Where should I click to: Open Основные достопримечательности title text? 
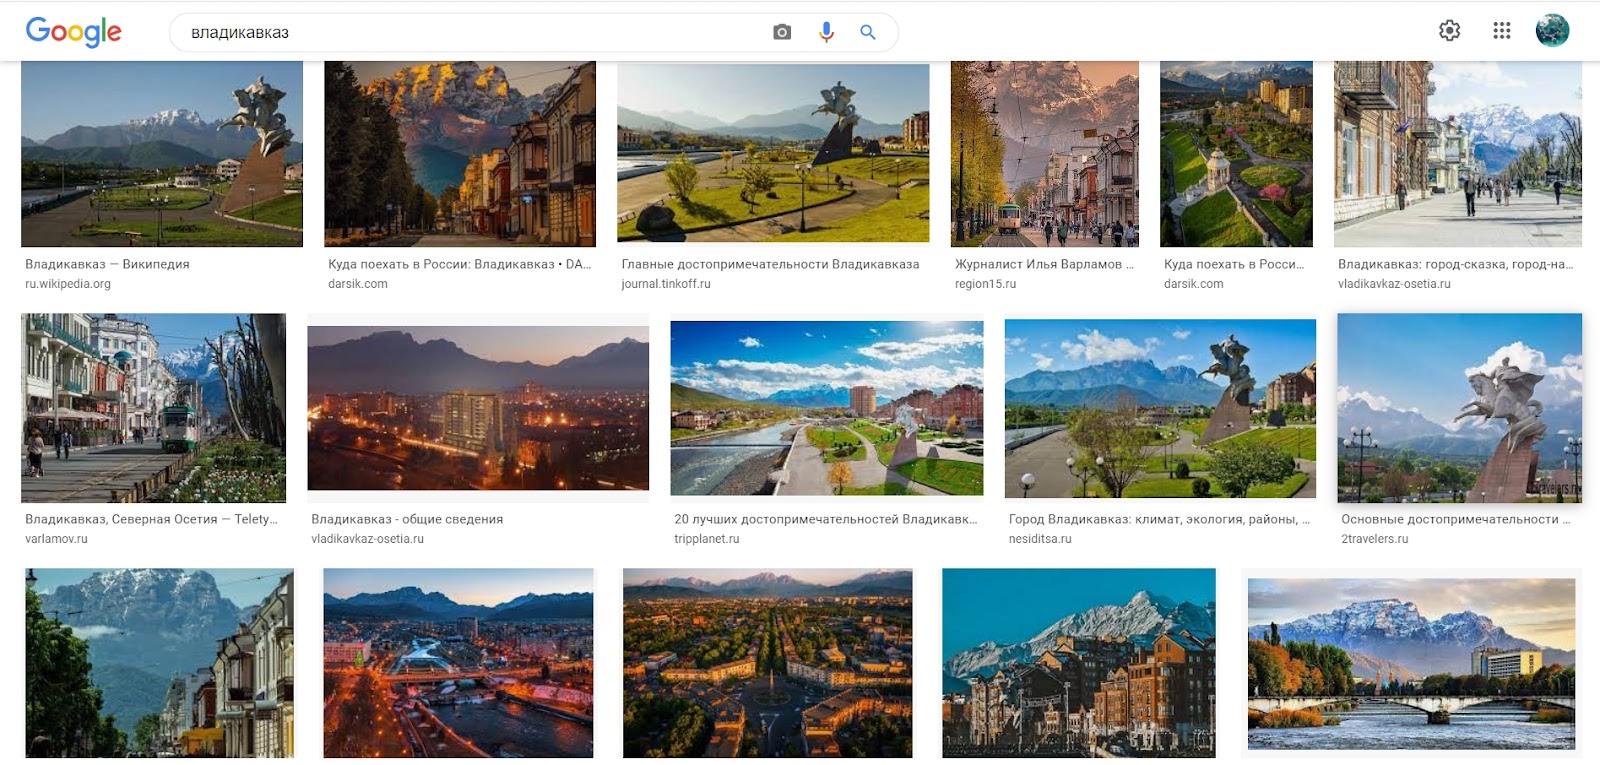(1456, 519)
